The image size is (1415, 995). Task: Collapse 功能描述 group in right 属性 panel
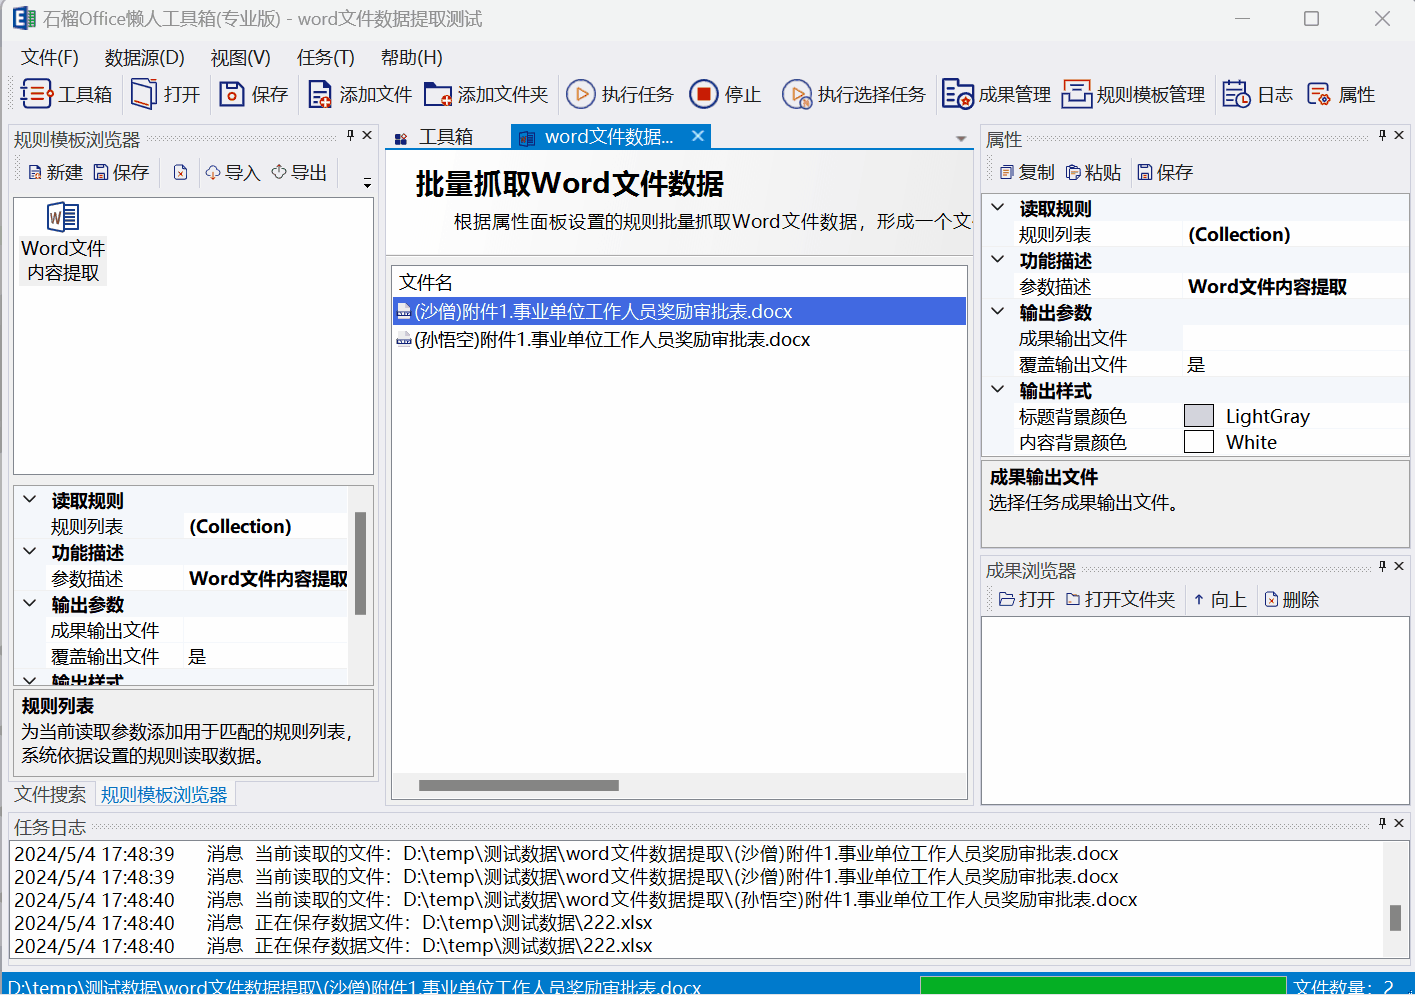(x=997, y=259)
